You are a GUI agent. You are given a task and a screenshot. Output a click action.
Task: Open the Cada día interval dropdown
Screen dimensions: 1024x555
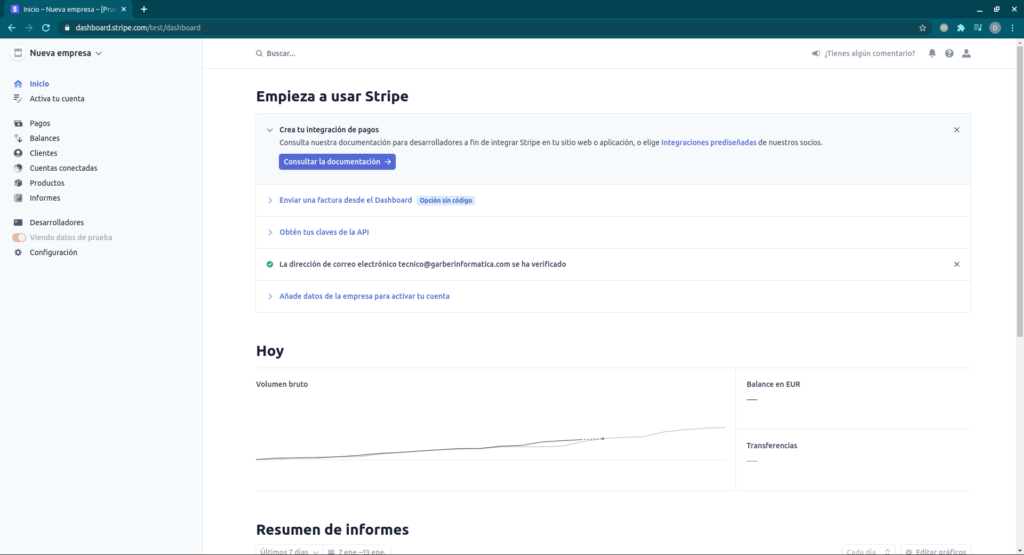[x=868, y=551]
